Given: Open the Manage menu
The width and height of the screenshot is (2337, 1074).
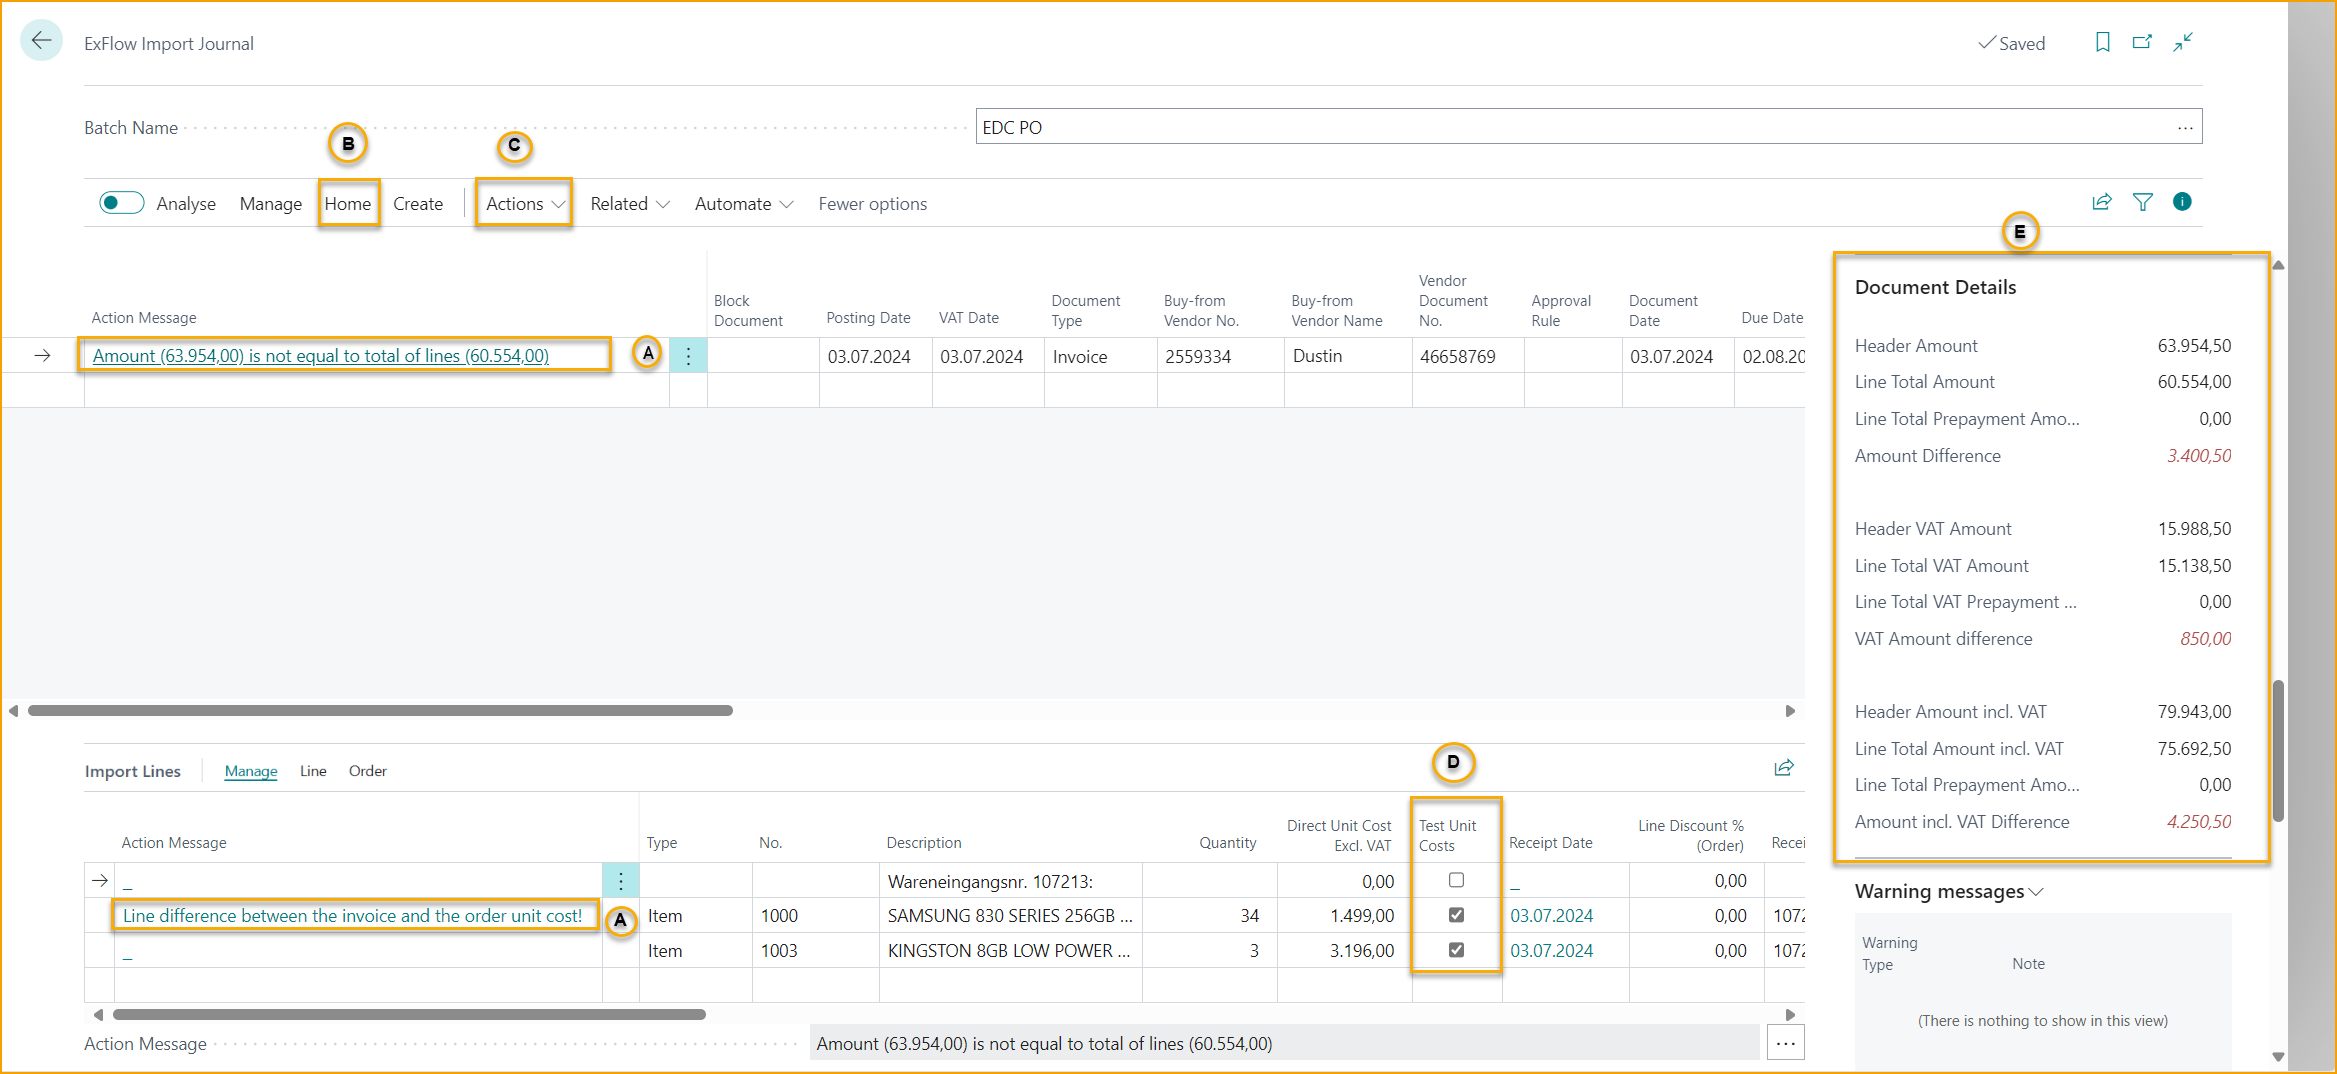Looking at the screenshot, I should 270,204.
